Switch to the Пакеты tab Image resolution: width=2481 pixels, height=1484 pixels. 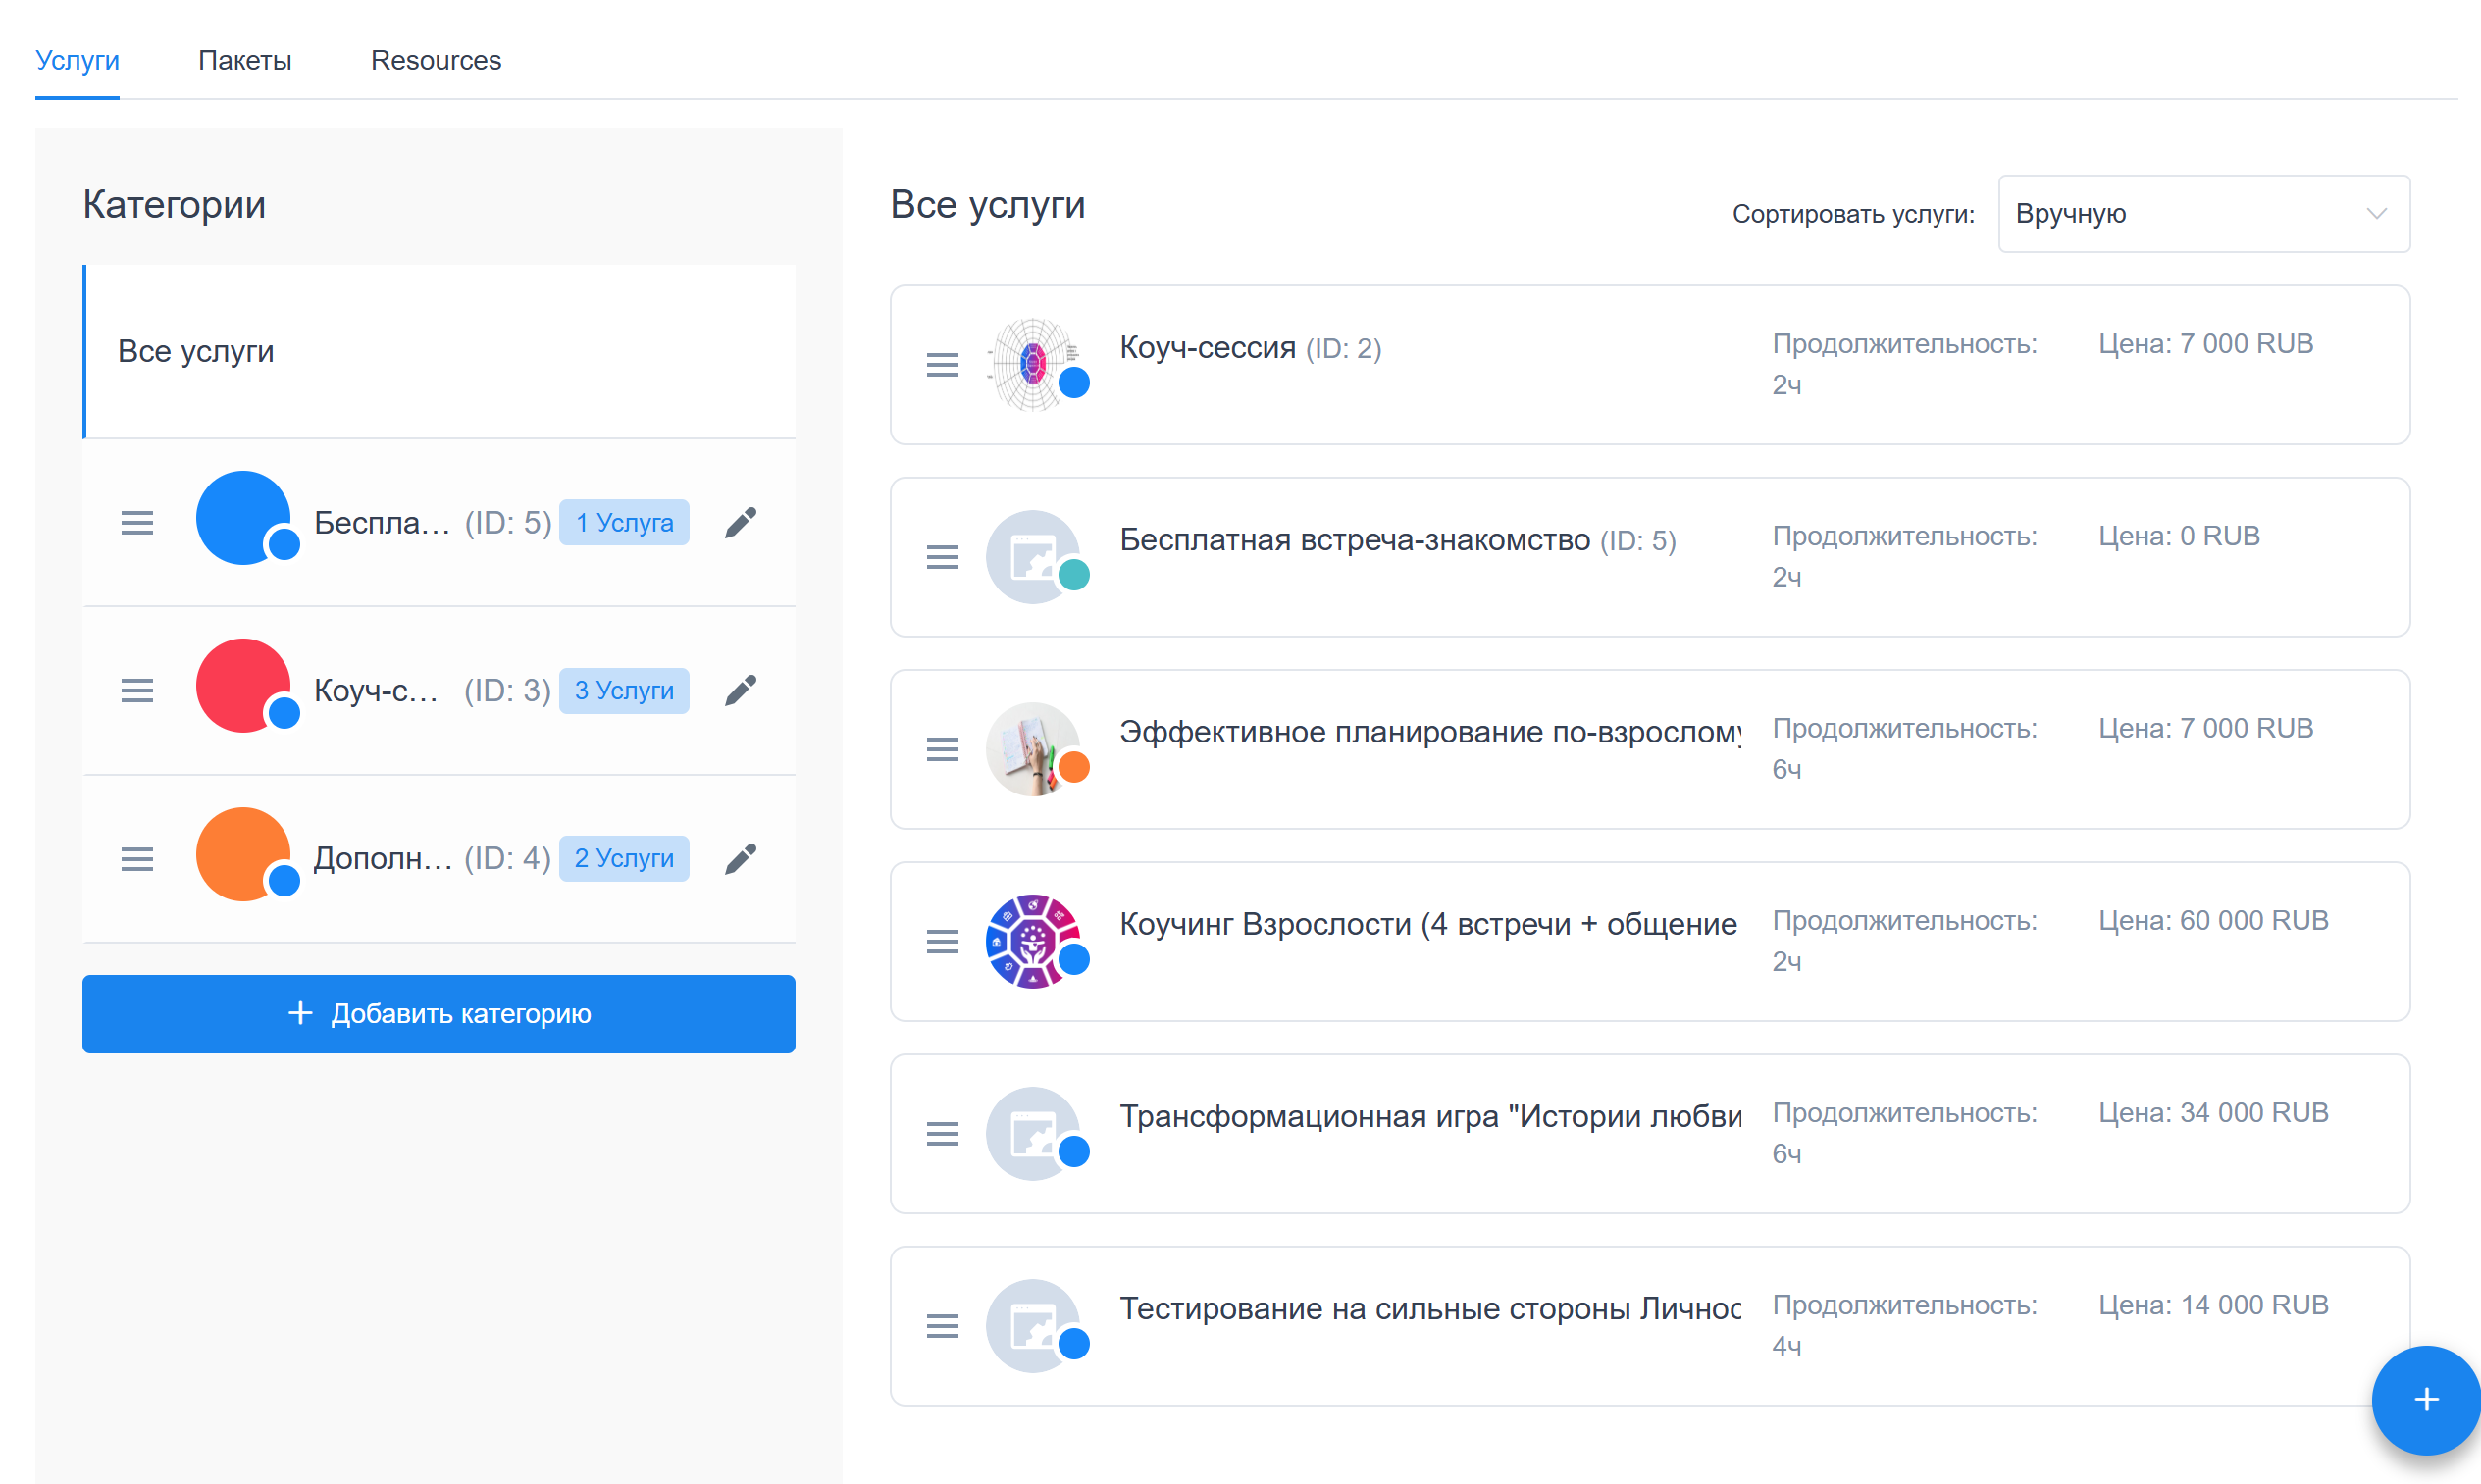point(244,60)
